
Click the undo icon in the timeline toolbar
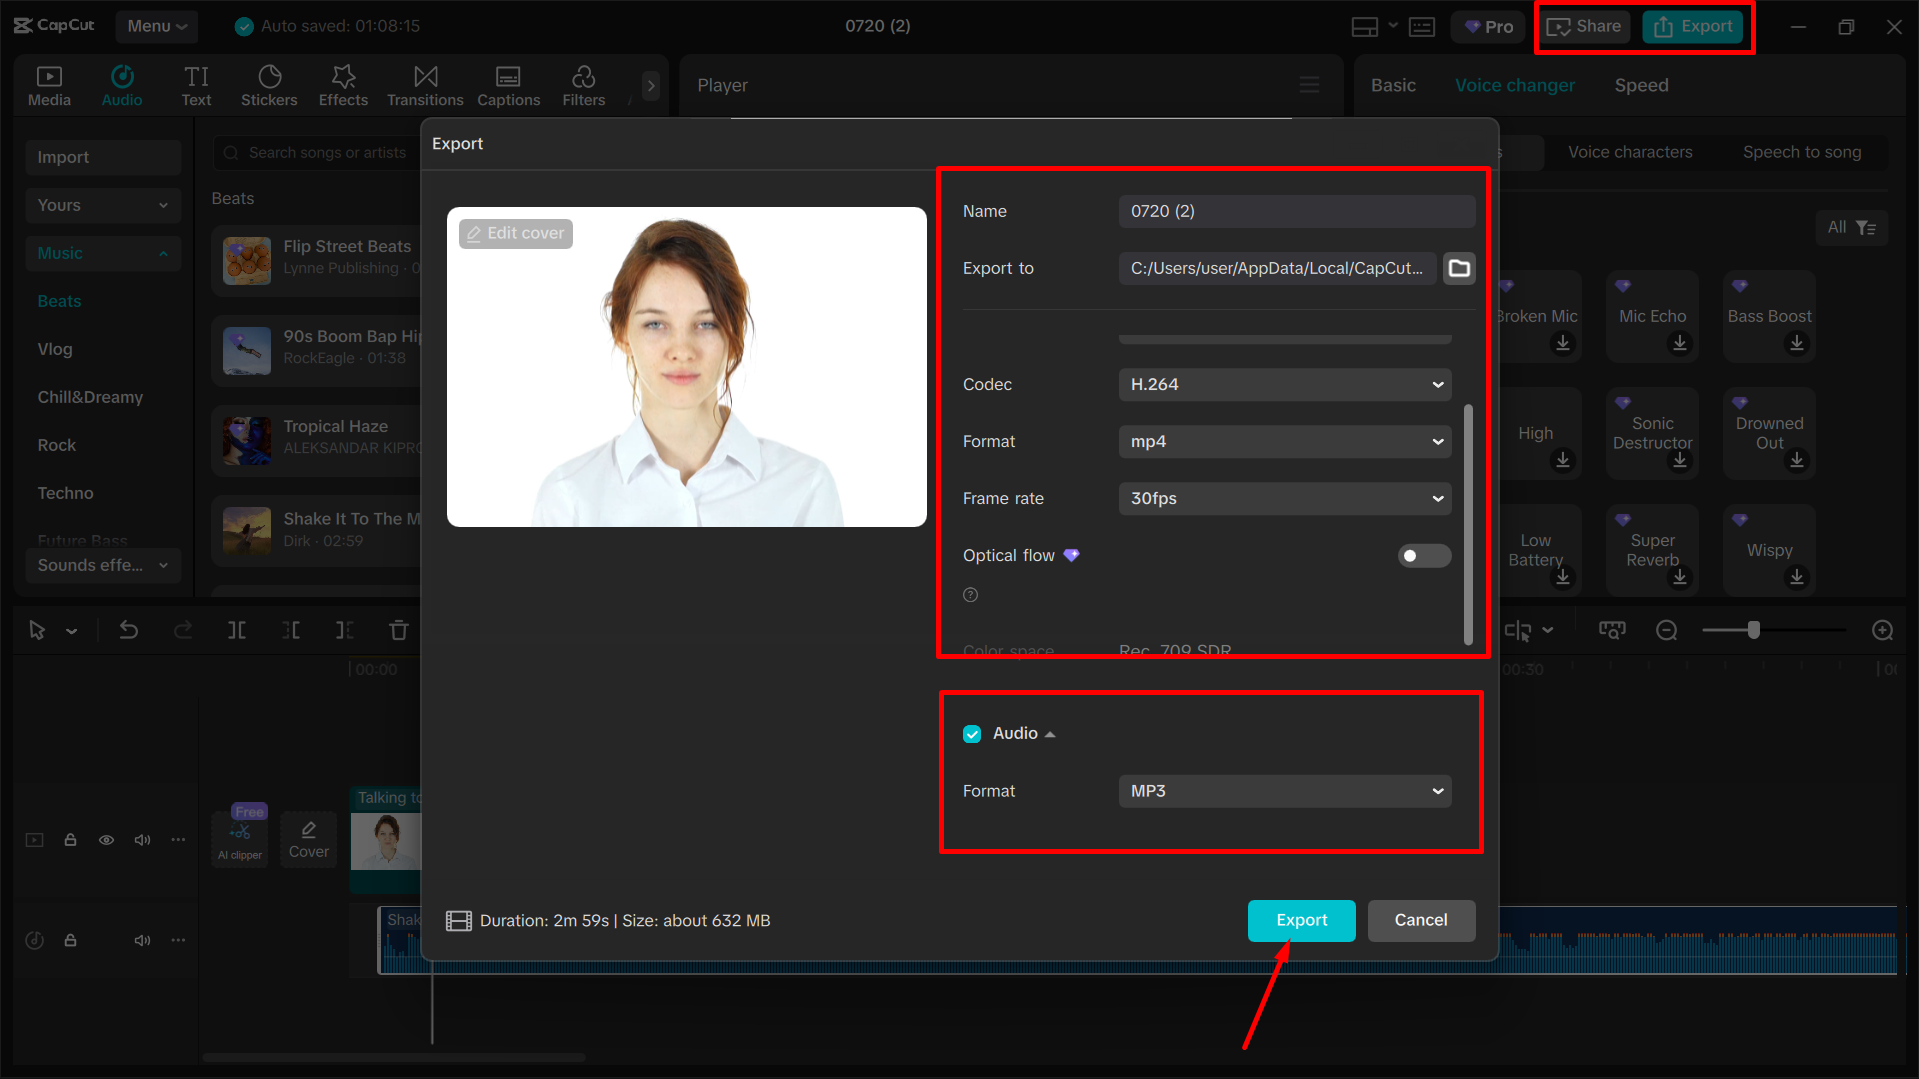(x=129, y=630)
